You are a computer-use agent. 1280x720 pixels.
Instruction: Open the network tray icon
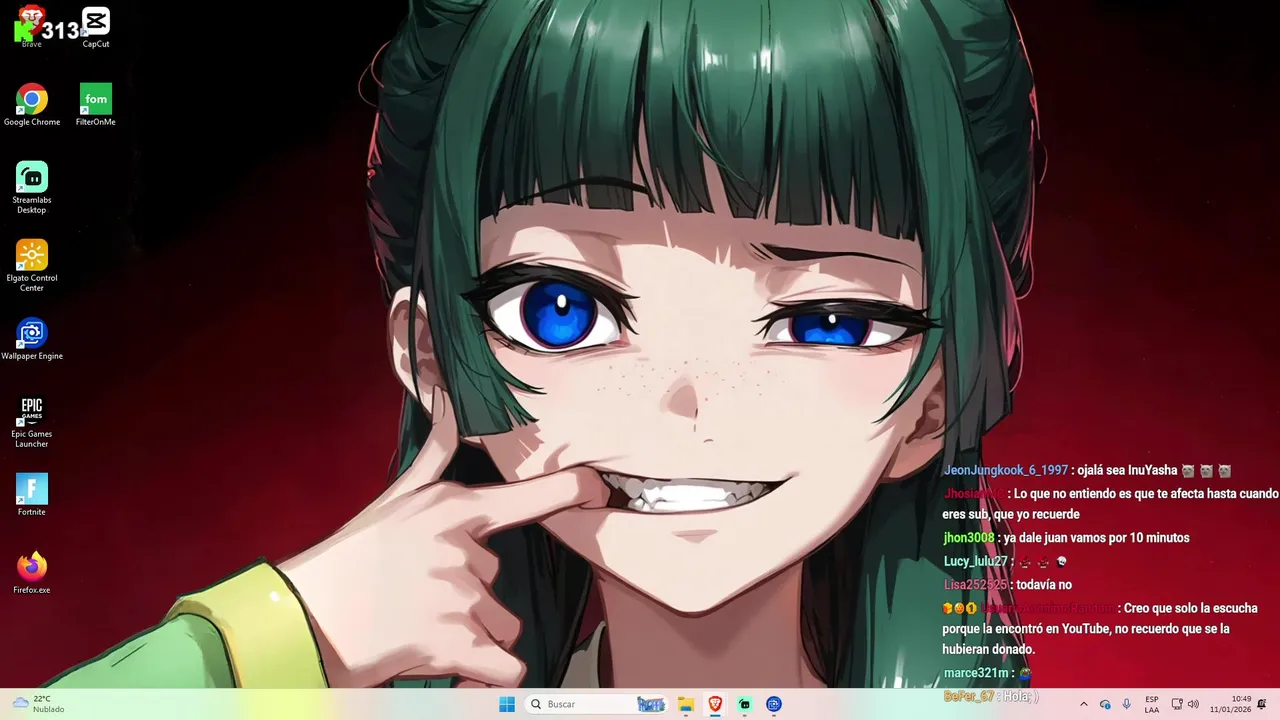[1177, 704]
